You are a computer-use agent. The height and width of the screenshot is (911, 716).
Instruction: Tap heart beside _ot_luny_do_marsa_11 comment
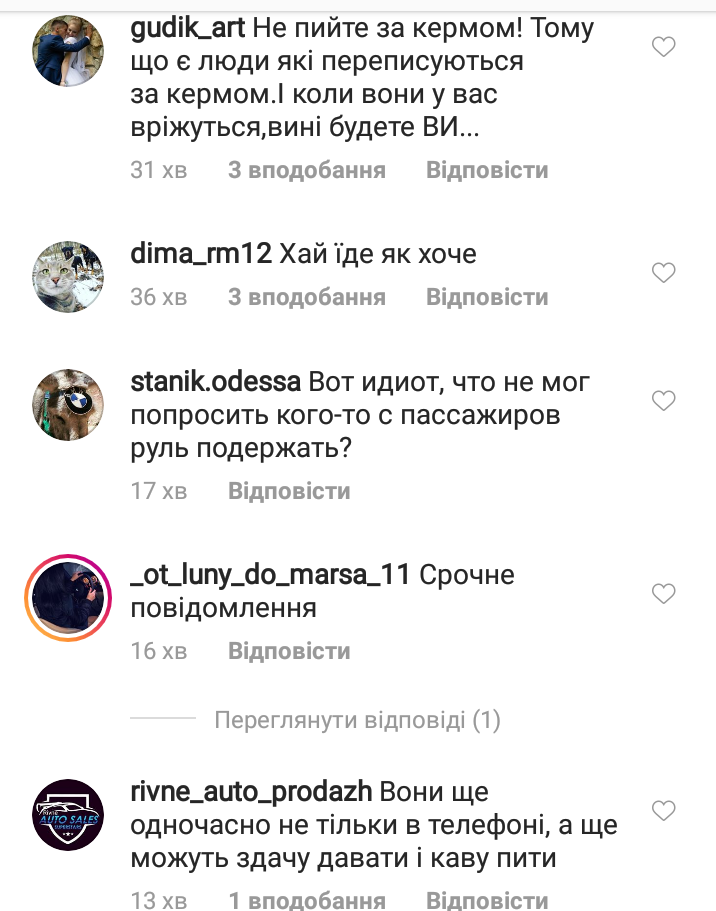click(663, 593)
